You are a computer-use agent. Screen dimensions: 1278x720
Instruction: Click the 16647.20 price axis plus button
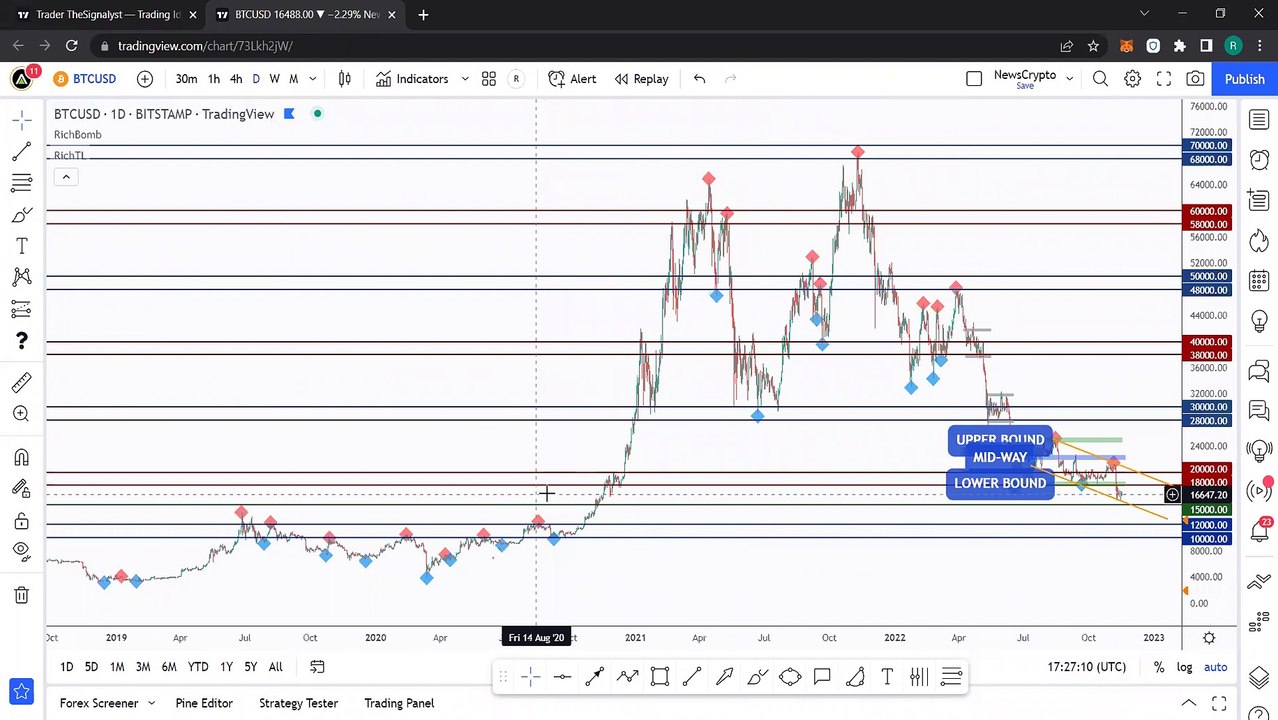tap(1172, 495)
